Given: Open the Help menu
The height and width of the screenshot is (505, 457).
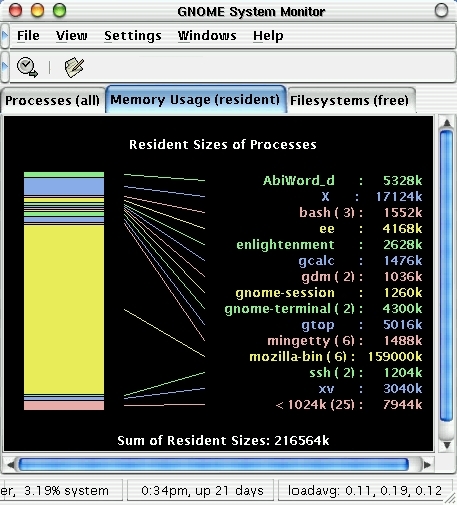Looking at the screenshot, I should coord(268,36).
